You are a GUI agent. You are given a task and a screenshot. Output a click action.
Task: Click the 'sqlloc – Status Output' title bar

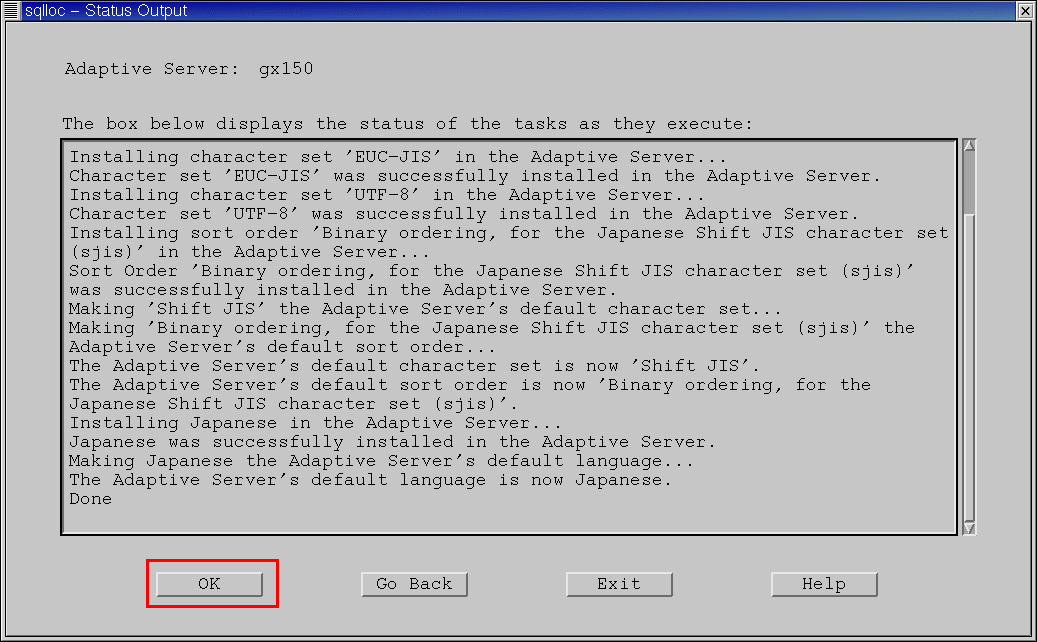[500, 11]
